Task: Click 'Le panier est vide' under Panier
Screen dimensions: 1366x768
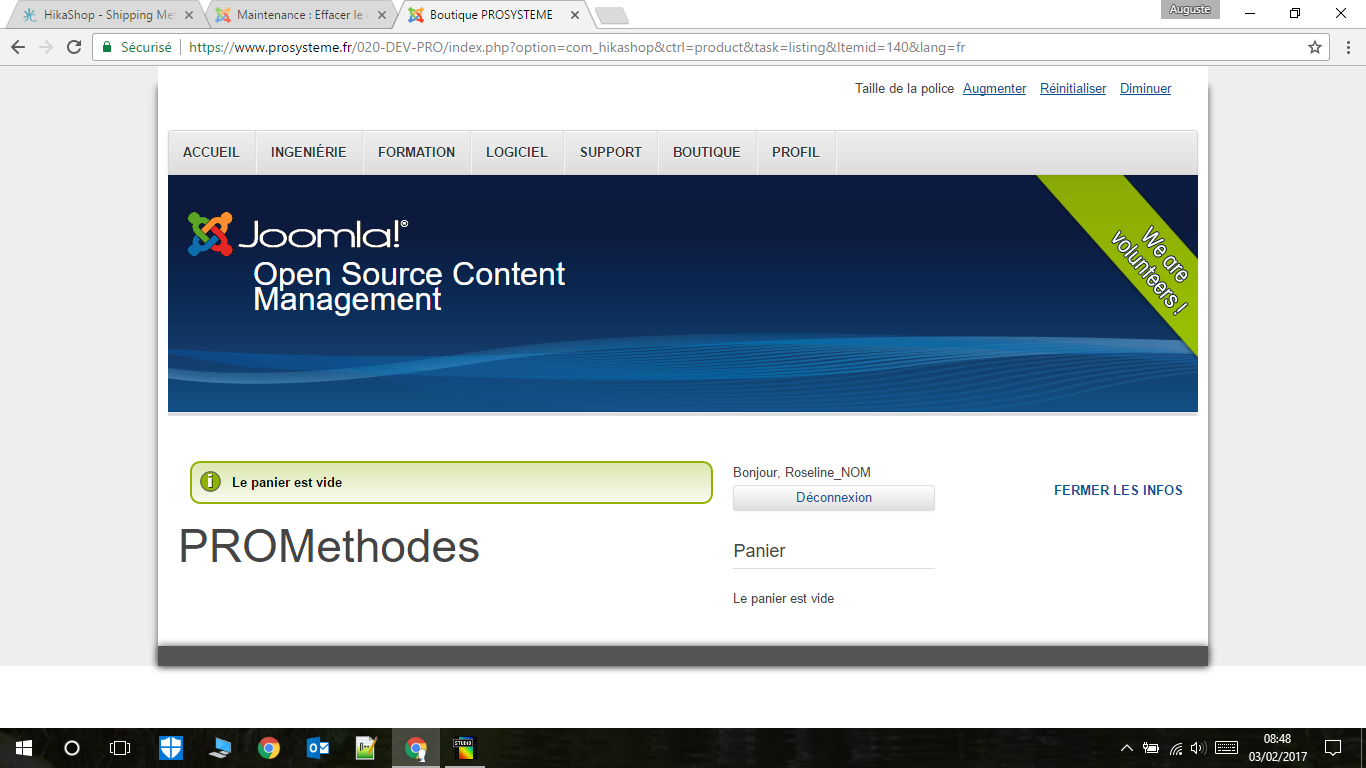Action: pyautogui.click(x=783, y=599)
